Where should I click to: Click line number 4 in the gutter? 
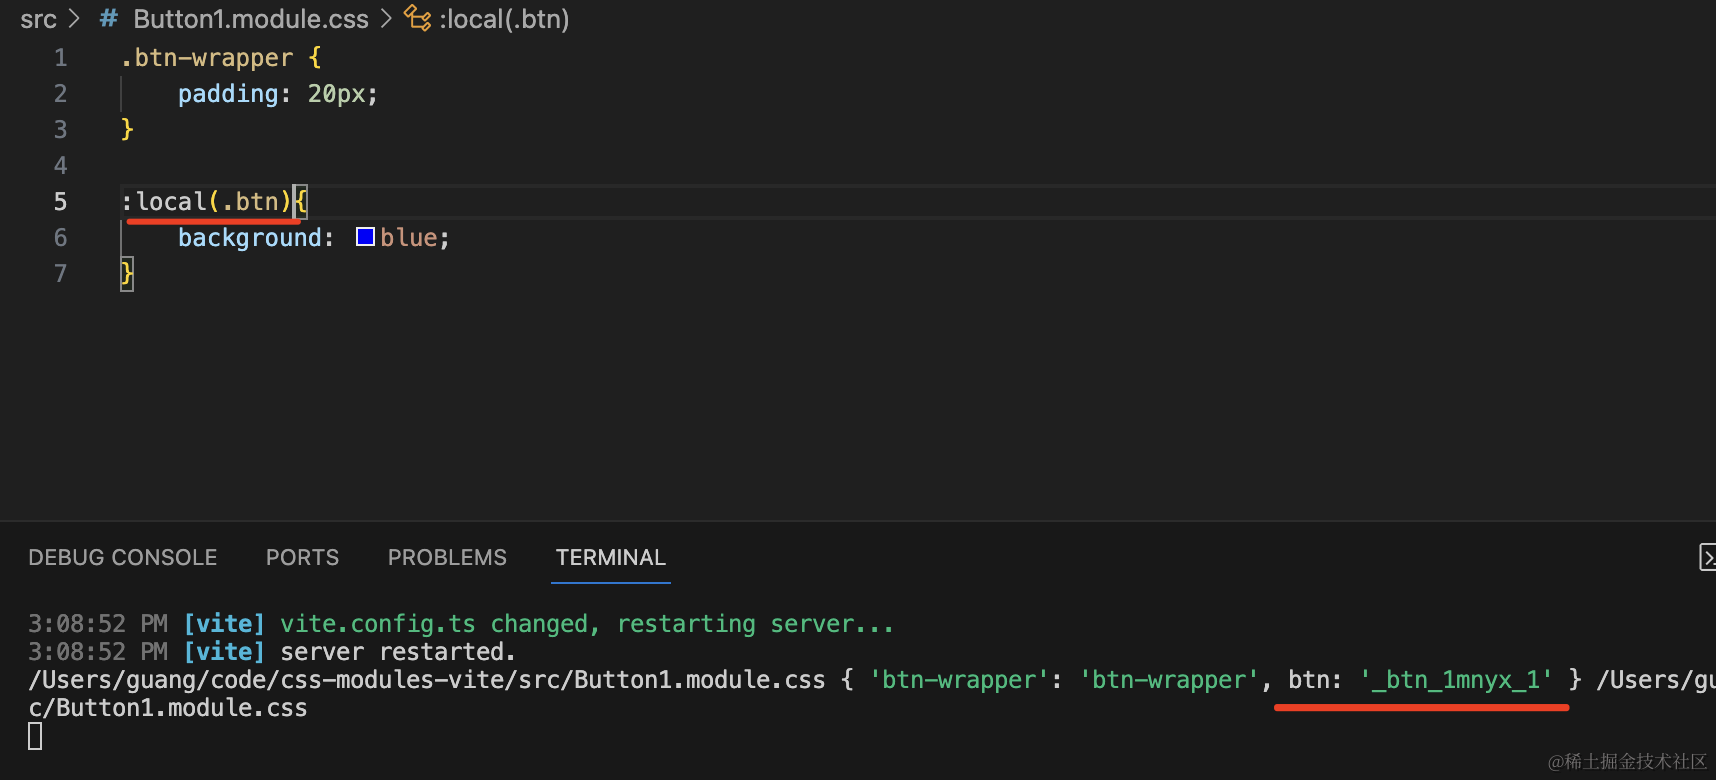61,166
